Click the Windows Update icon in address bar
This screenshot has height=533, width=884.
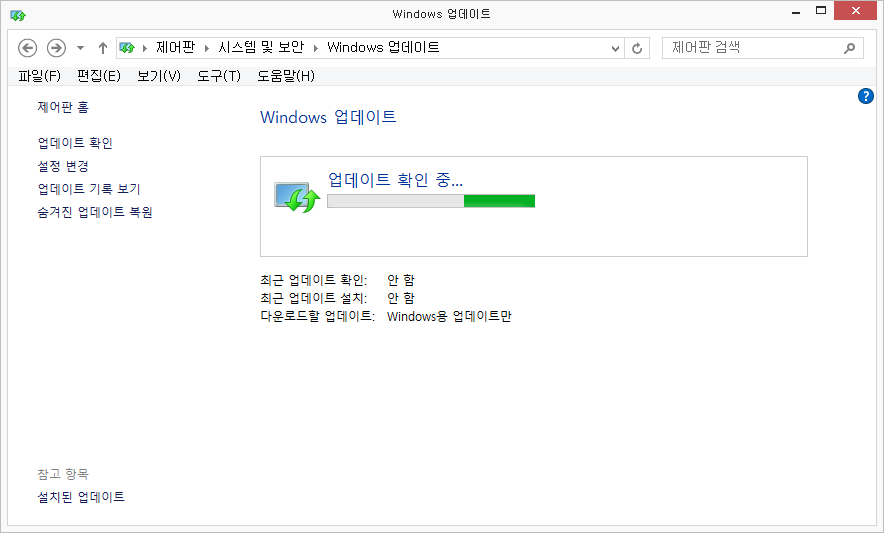click(x=127, y=48)
